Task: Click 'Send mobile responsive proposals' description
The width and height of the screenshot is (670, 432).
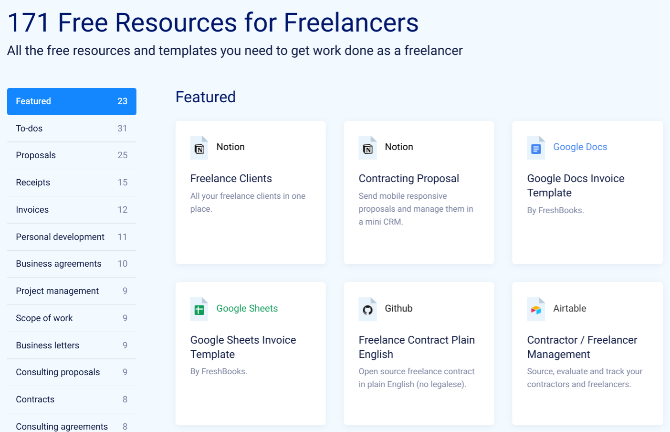Action: click(416, 209)
